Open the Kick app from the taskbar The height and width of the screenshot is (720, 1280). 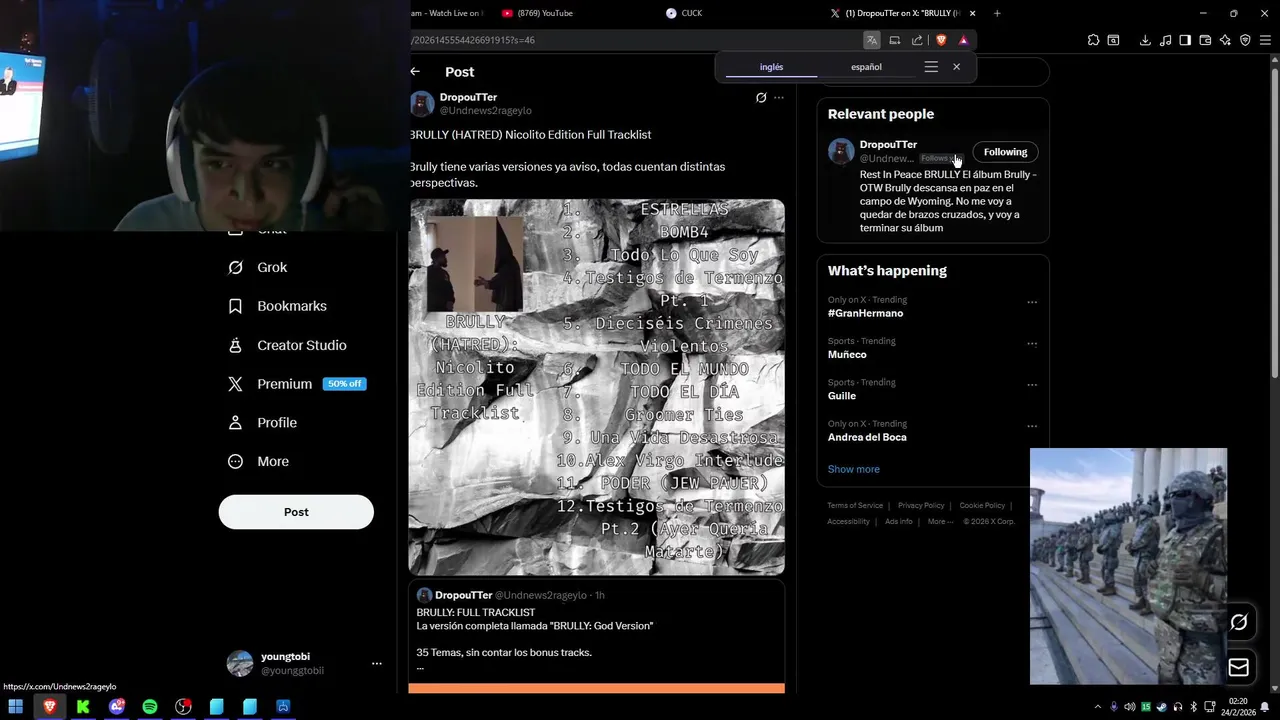click(x=83, y=706)
